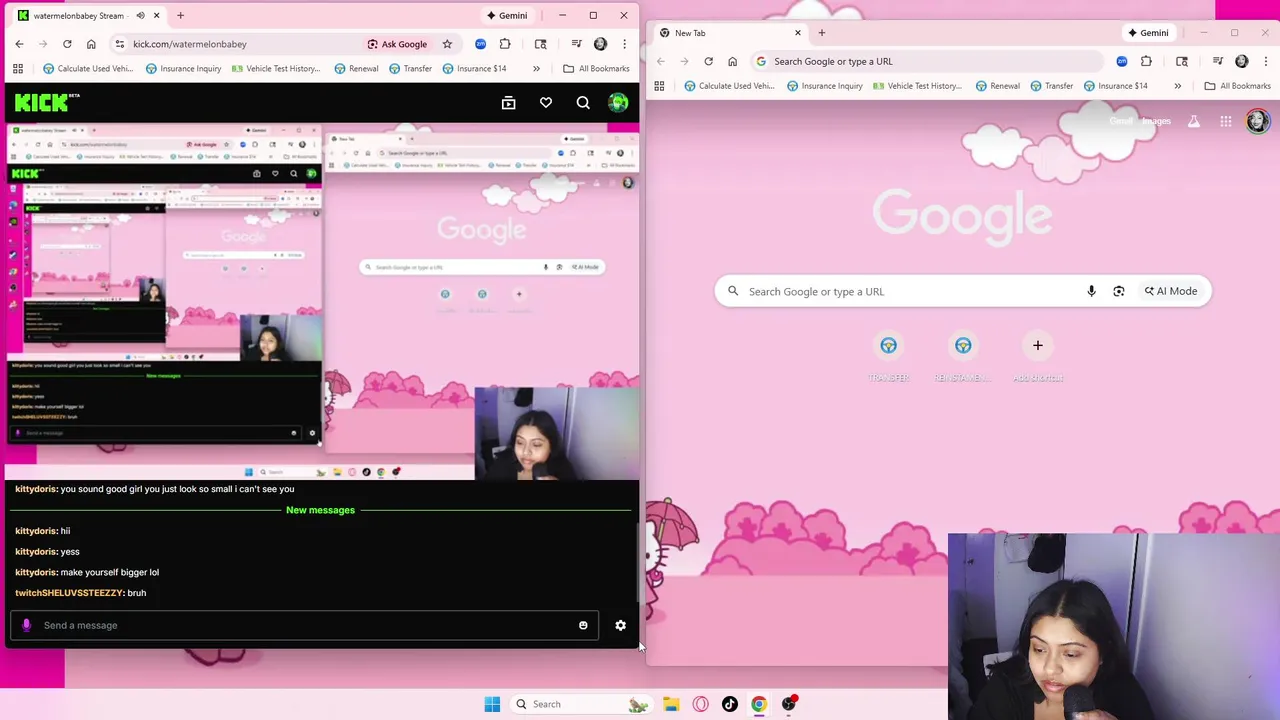Open Calculate Used Vehi... bookmark in Kick window
Viewport: 1280px width, 720px height.
tap(88, 69)
